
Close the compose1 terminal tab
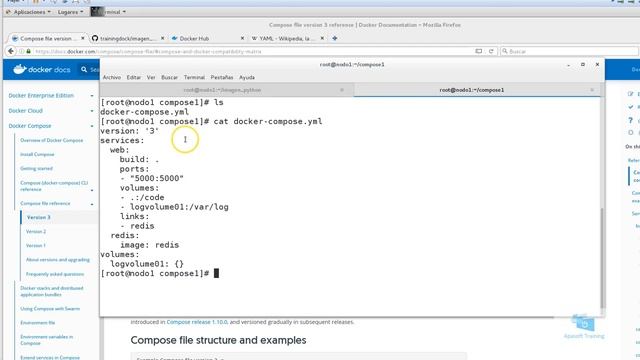pyautogui.click(x=592, y=90)
